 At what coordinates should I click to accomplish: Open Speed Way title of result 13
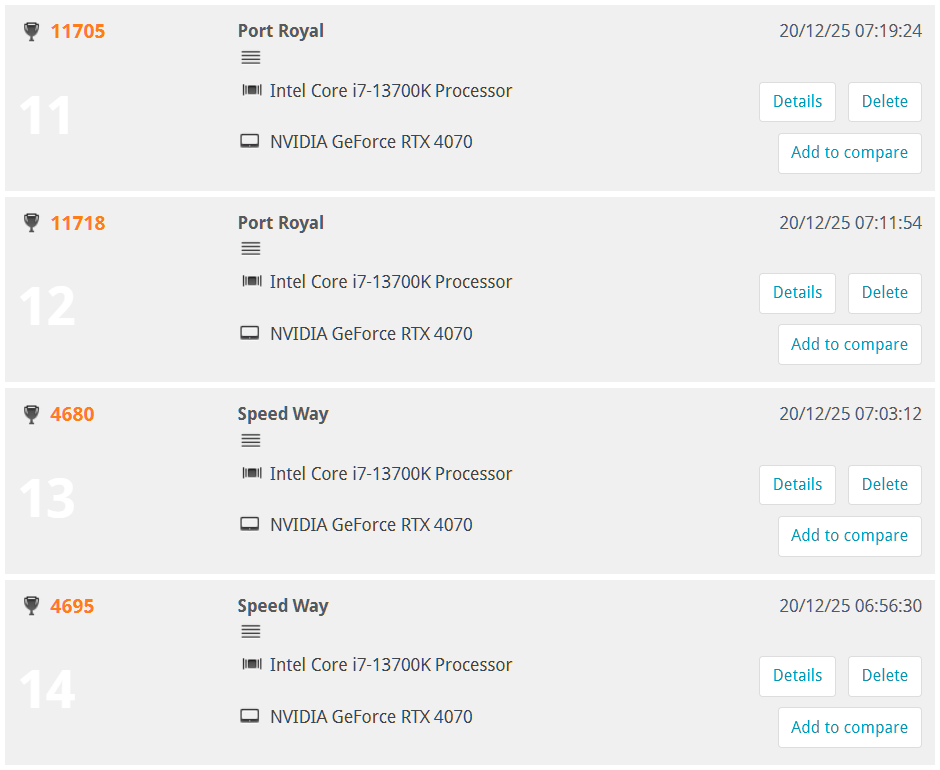click(x=283, y=414)
